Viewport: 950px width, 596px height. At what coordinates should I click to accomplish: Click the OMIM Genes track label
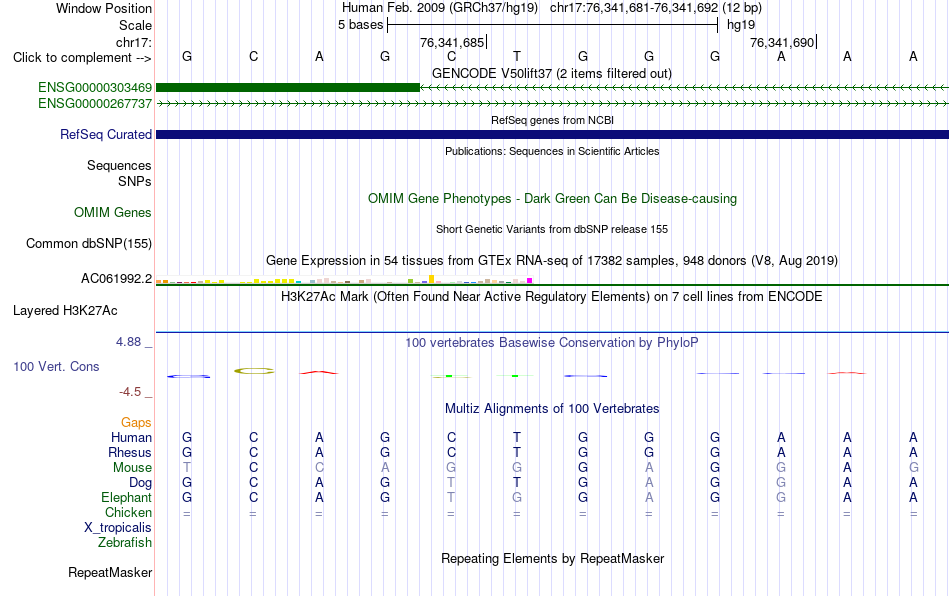click(113, 213)
